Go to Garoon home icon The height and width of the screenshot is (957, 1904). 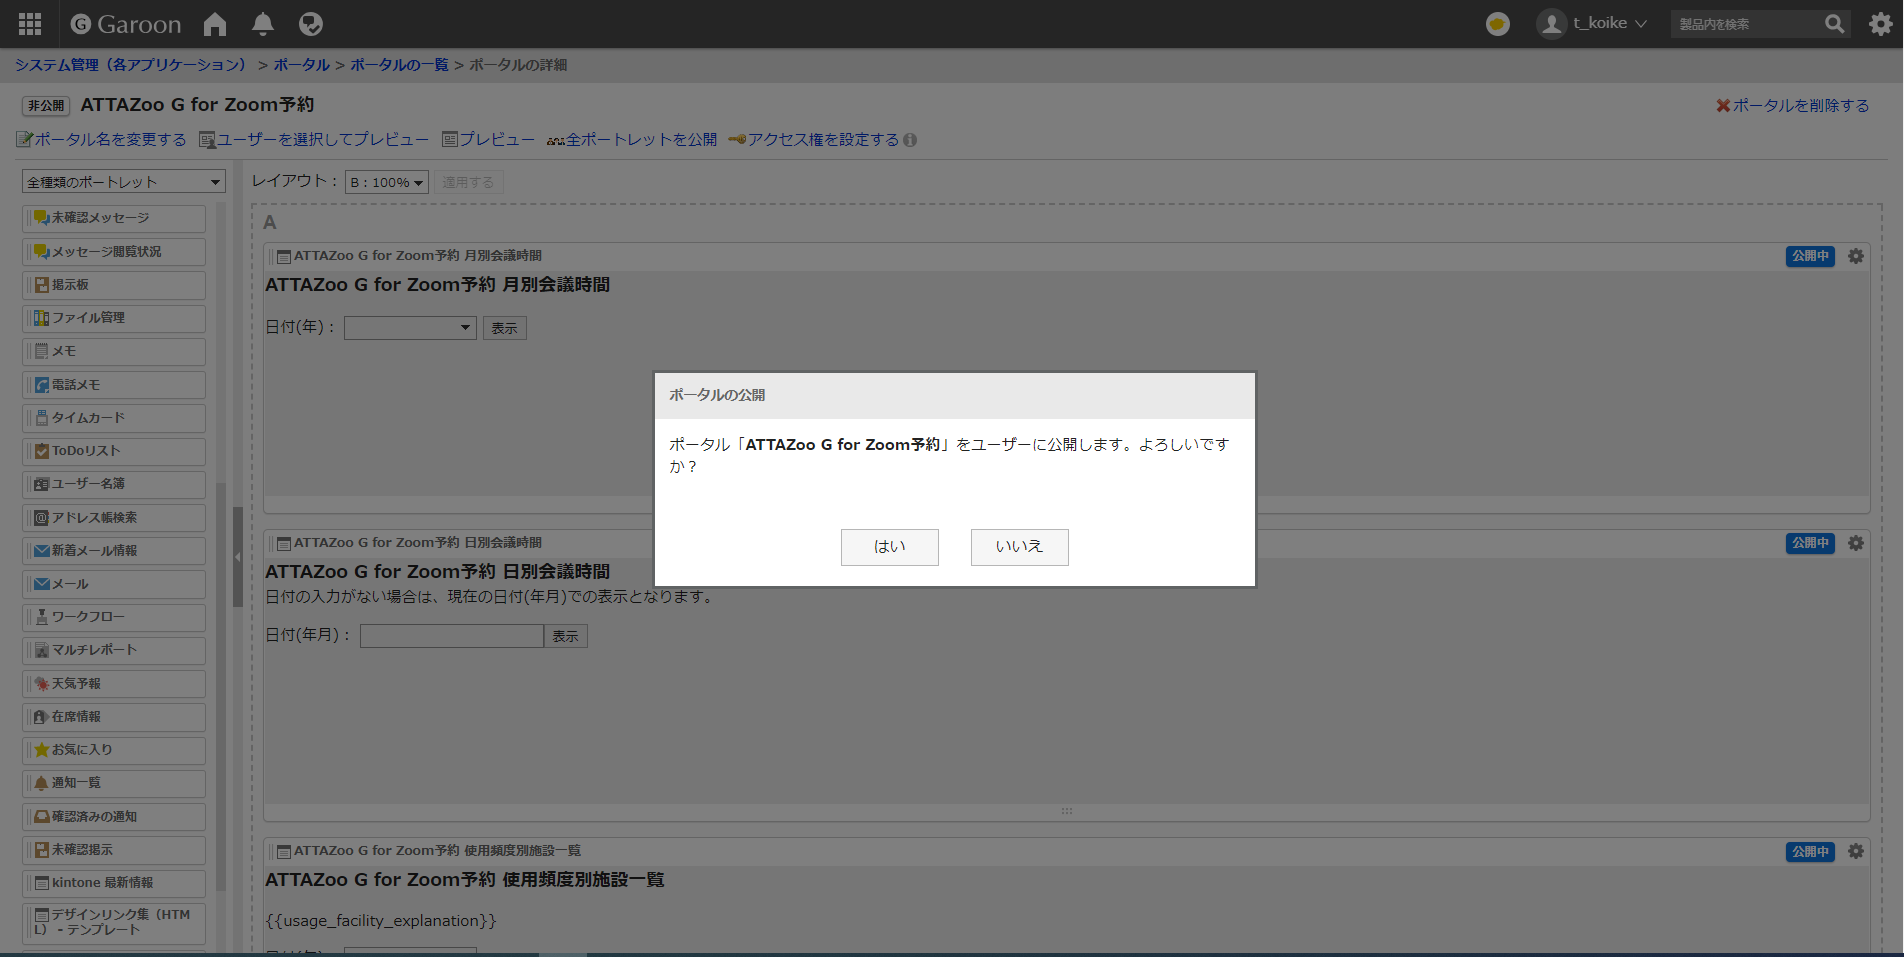coord(215,24)
